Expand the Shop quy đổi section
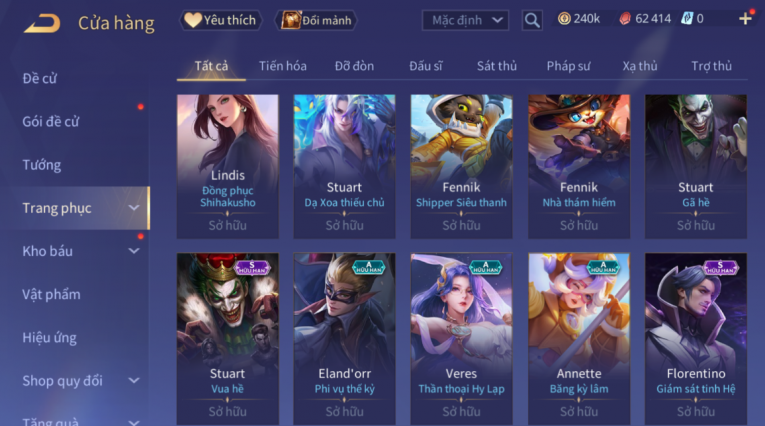Image resolution: width=765 pixels, height=426 pixels. pos(134,381)
